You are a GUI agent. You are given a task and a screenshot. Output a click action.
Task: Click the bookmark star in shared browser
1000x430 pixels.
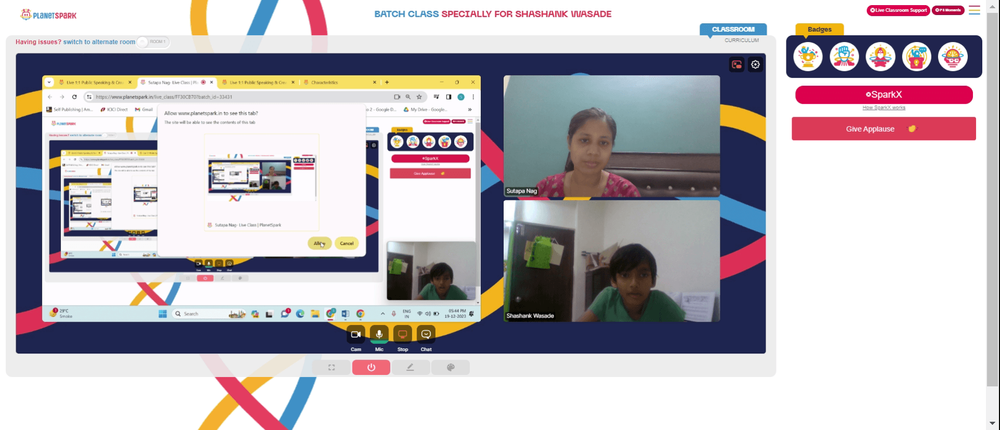point(419,97)
